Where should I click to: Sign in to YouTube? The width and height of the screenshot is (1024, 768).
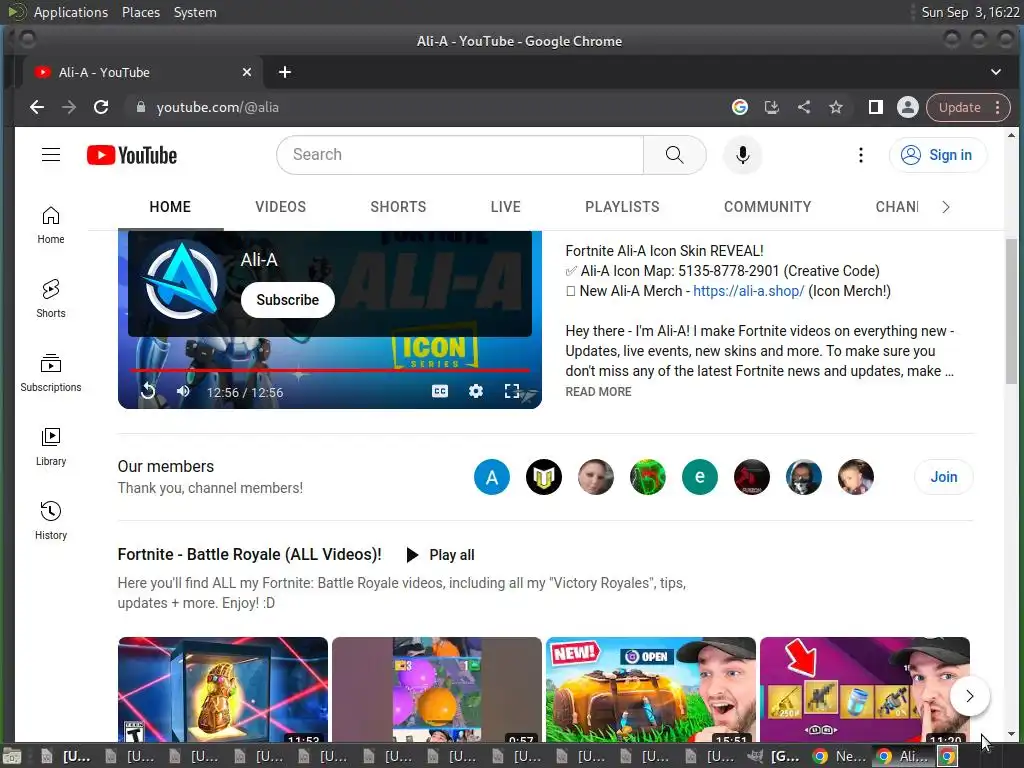(x=938, y=155)
